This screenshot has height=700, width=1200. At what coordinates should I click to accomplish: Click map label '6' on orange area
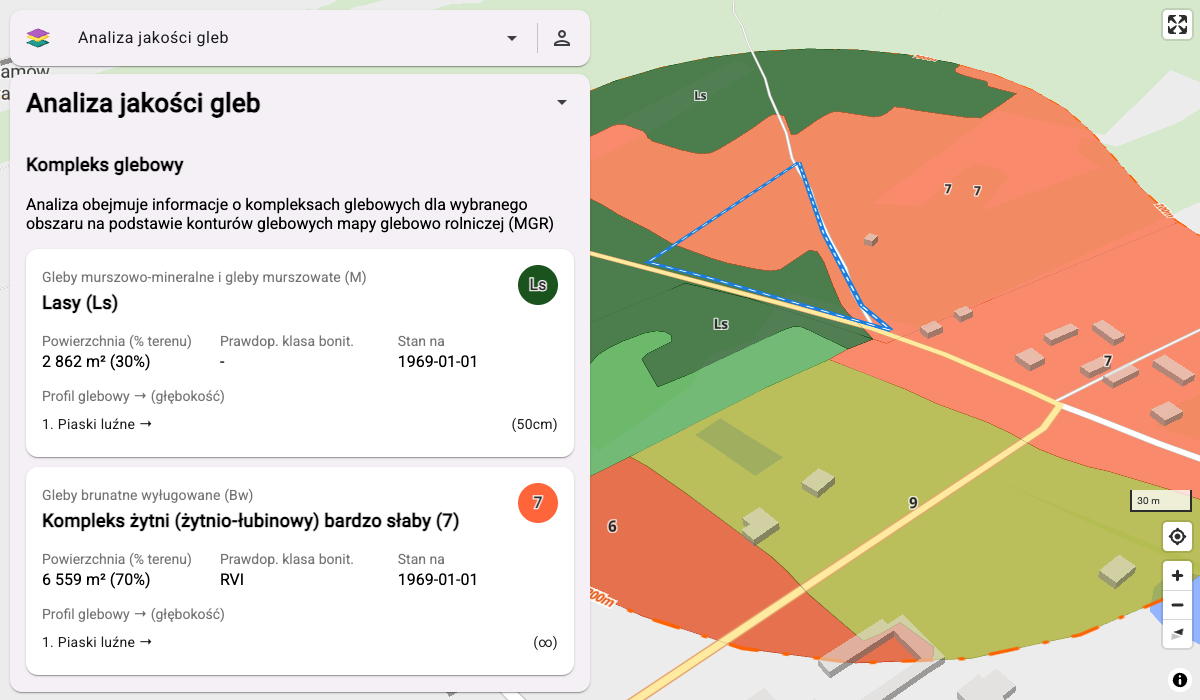click(x=612, y=526)
